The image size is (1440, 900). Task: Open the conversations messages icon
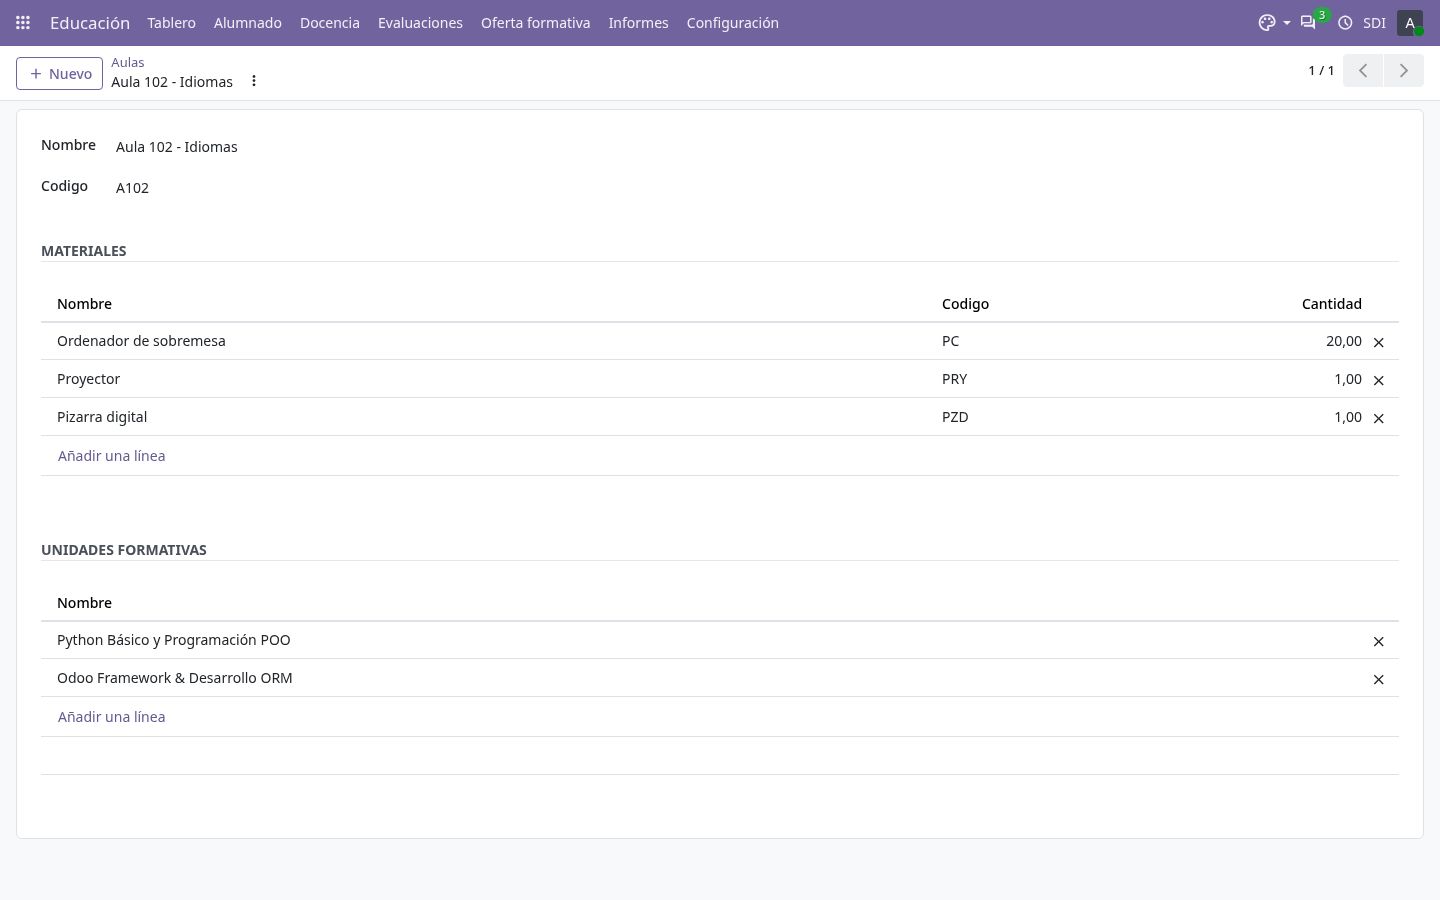tap(1308, 23)
